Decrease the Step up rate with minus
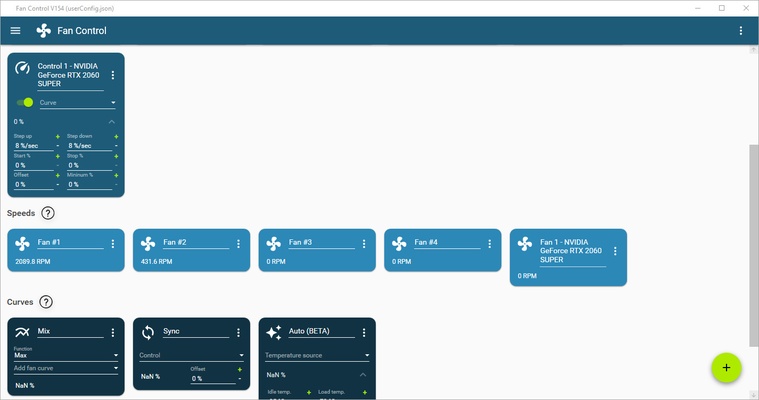Viewport: 759px width, 400px height. click(58, 145)
